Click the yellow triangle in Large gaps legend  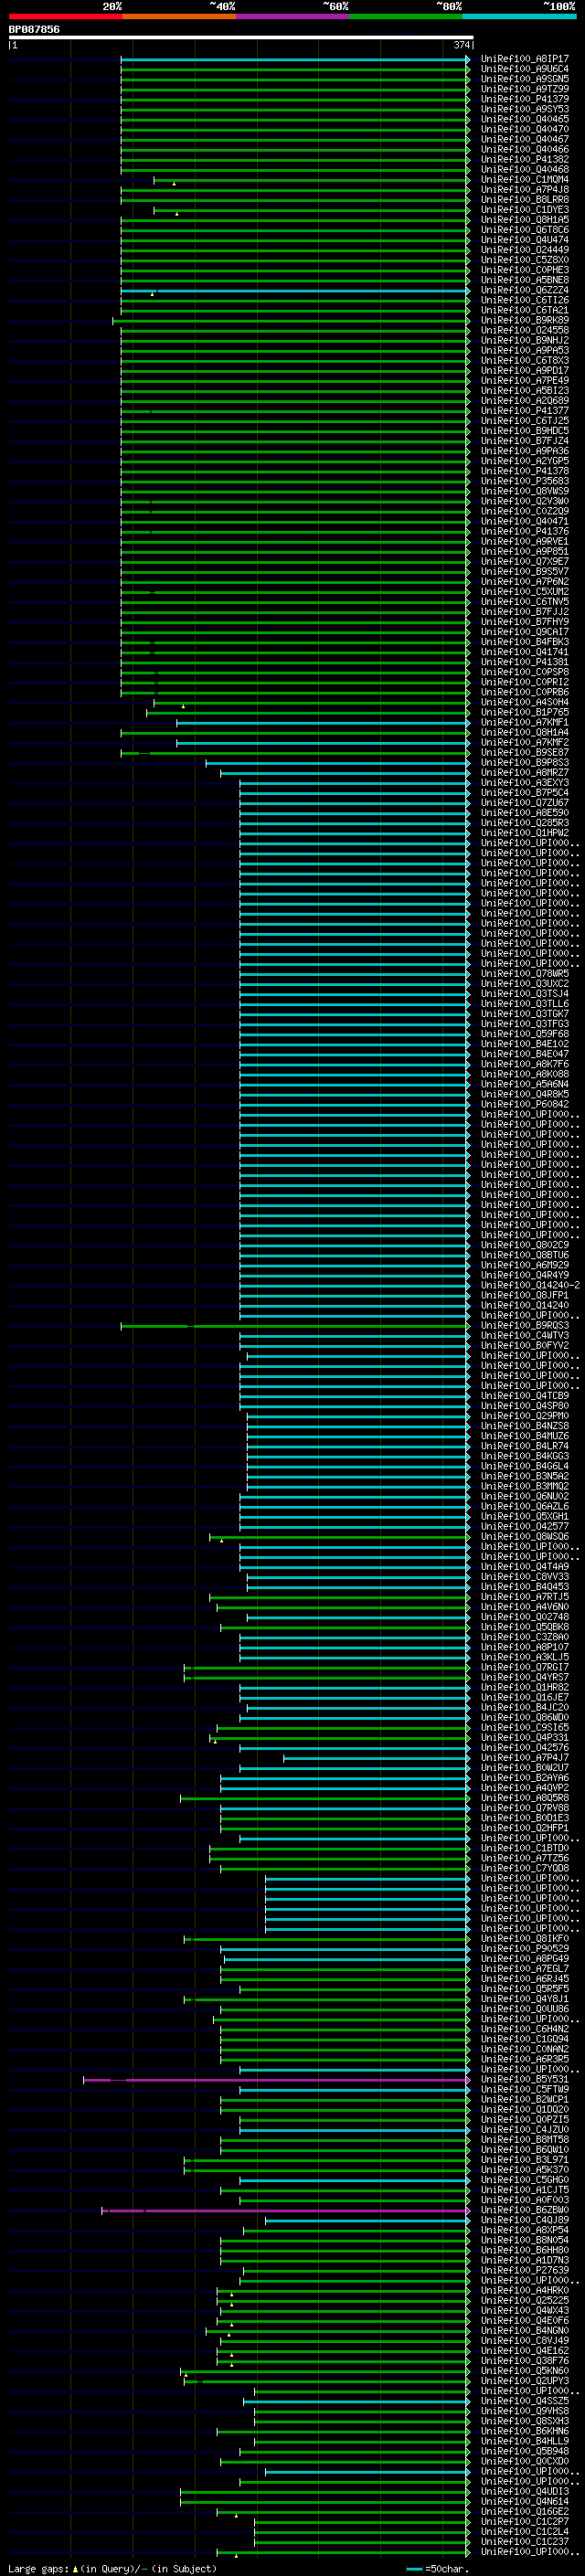pos(75,2568)
